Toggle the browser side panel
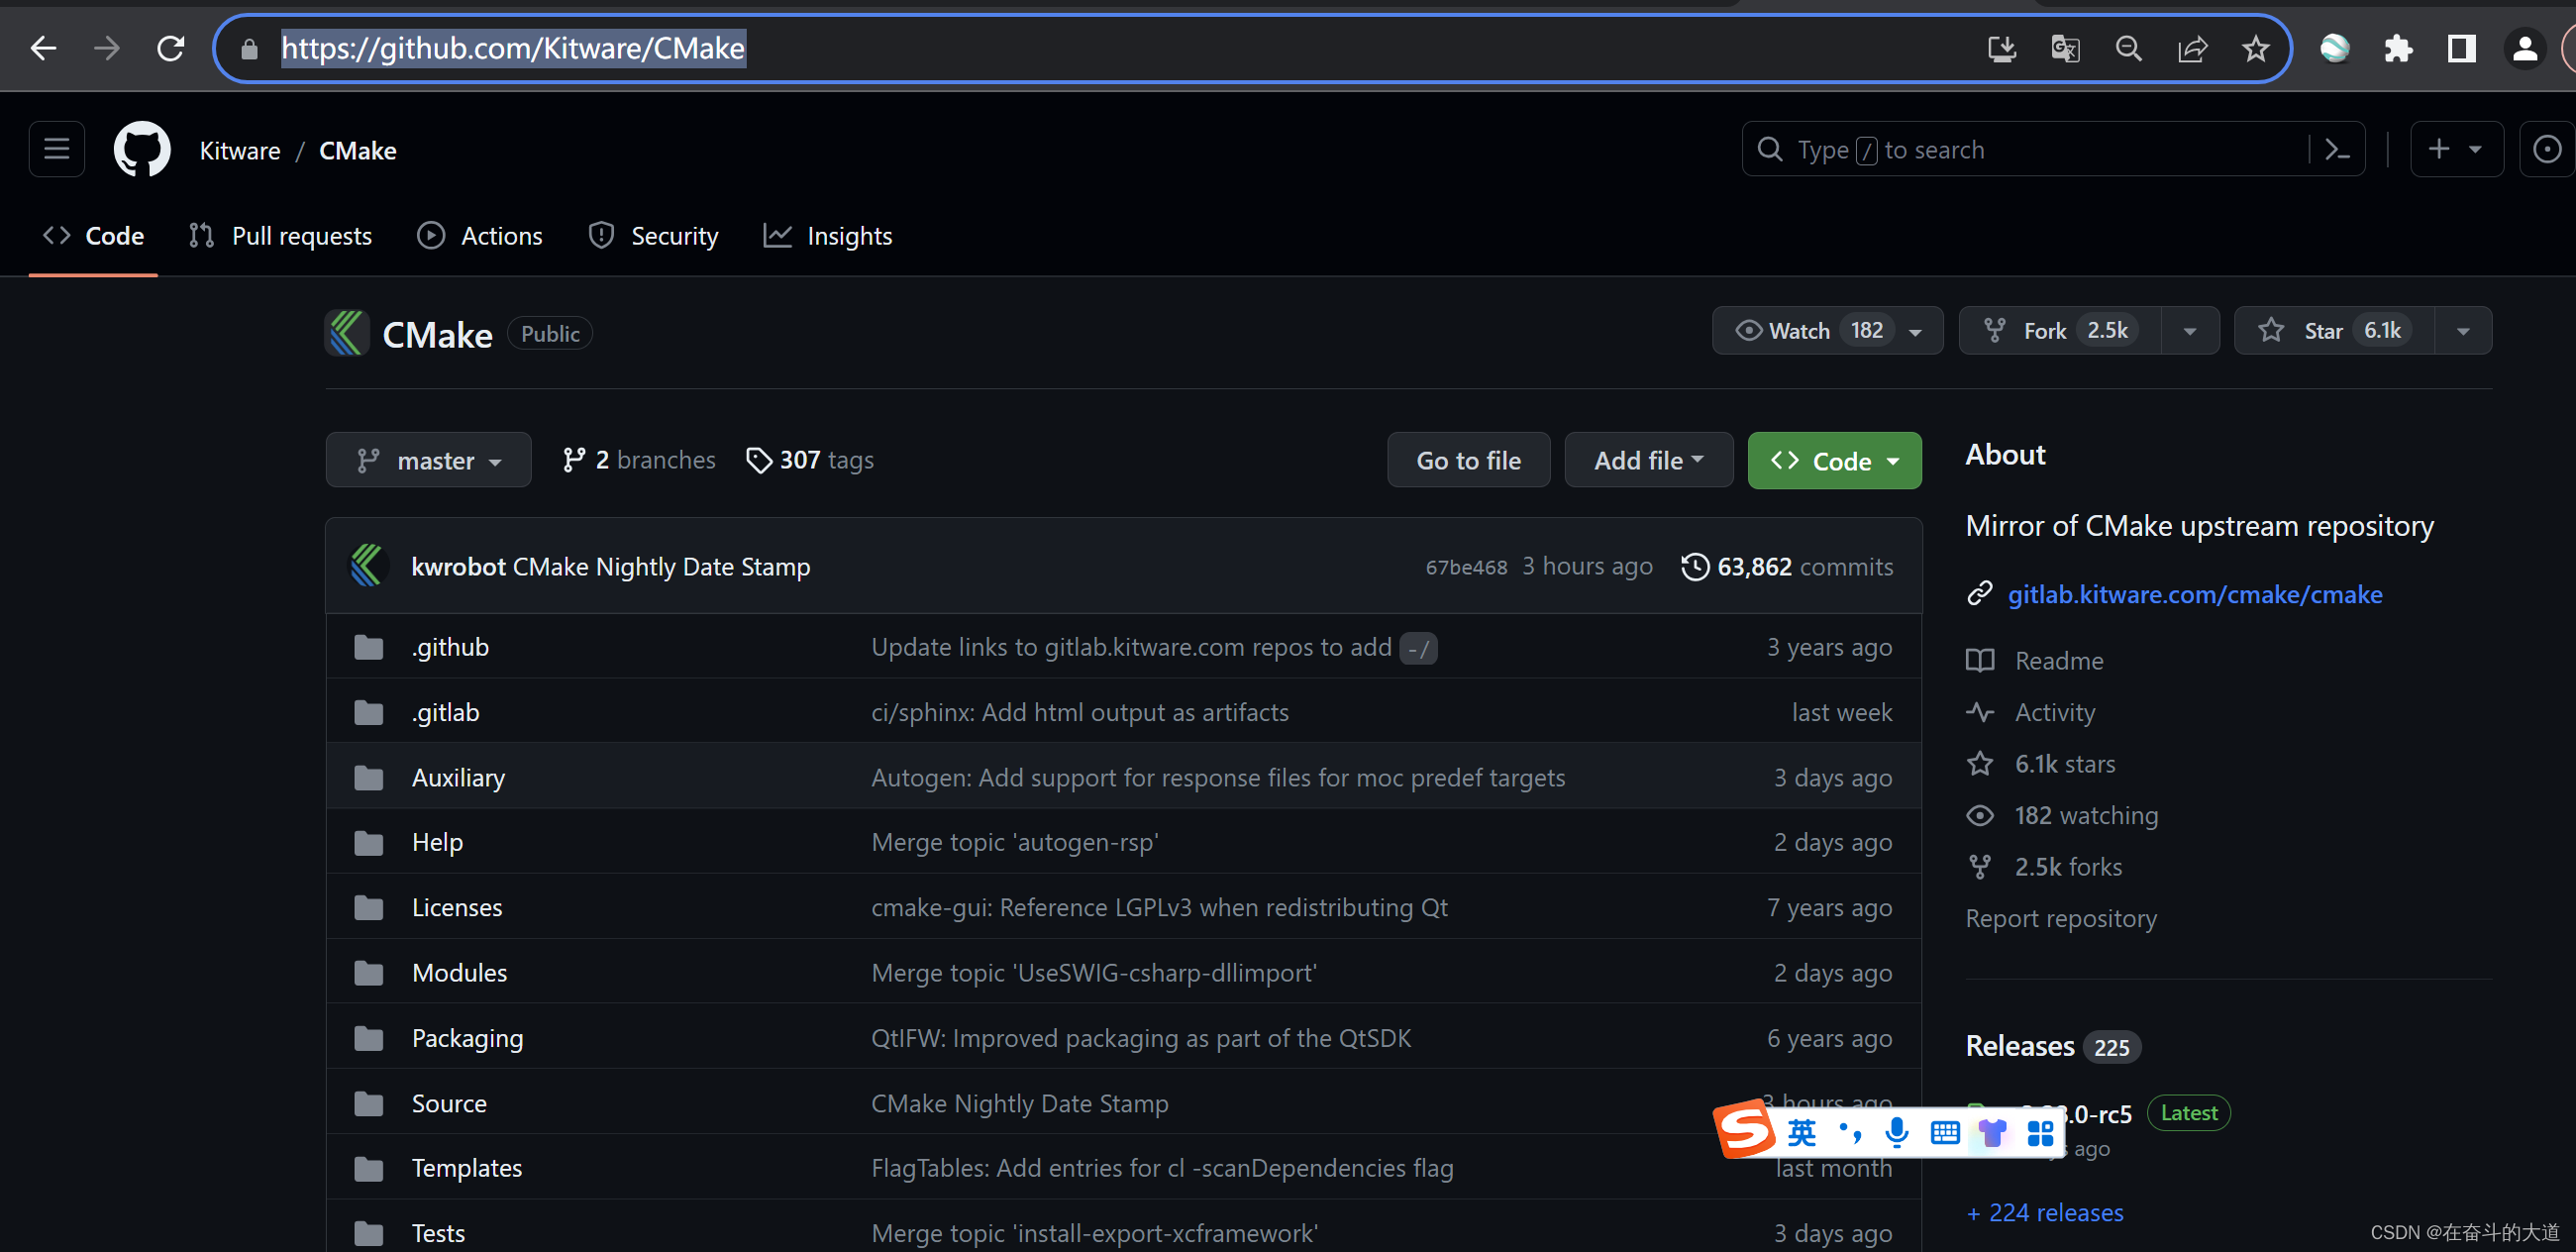The width and height of the screenshot is (2576, 1252). click(2461, 48)
